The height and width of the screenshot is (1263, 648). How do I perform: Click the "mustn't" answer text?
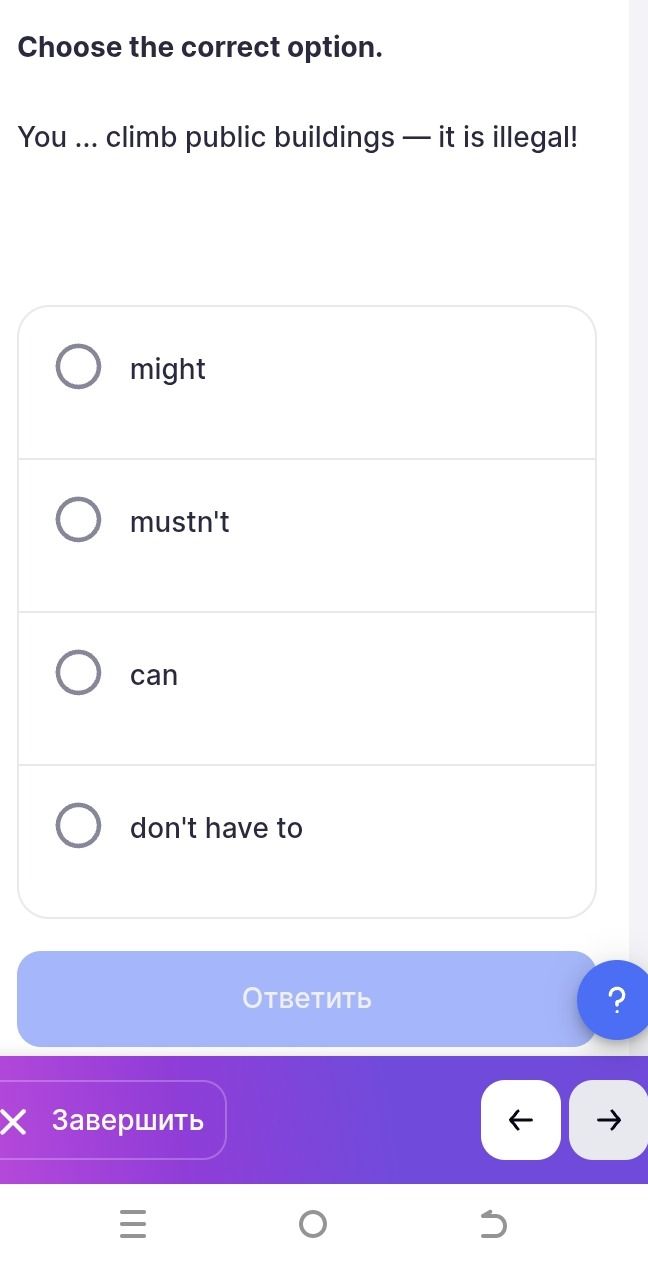[x=180, y=522]
